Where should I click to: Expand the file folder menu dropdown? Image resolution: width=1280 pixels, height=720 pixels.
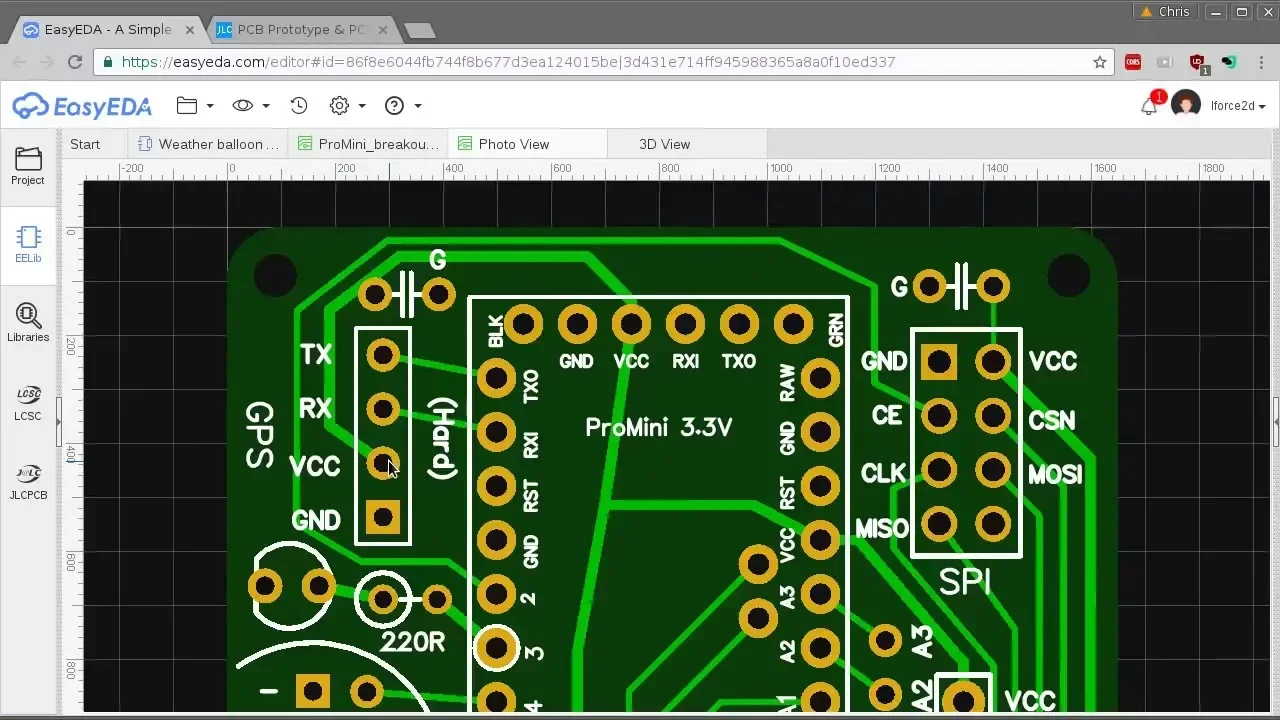pos(195,106)
